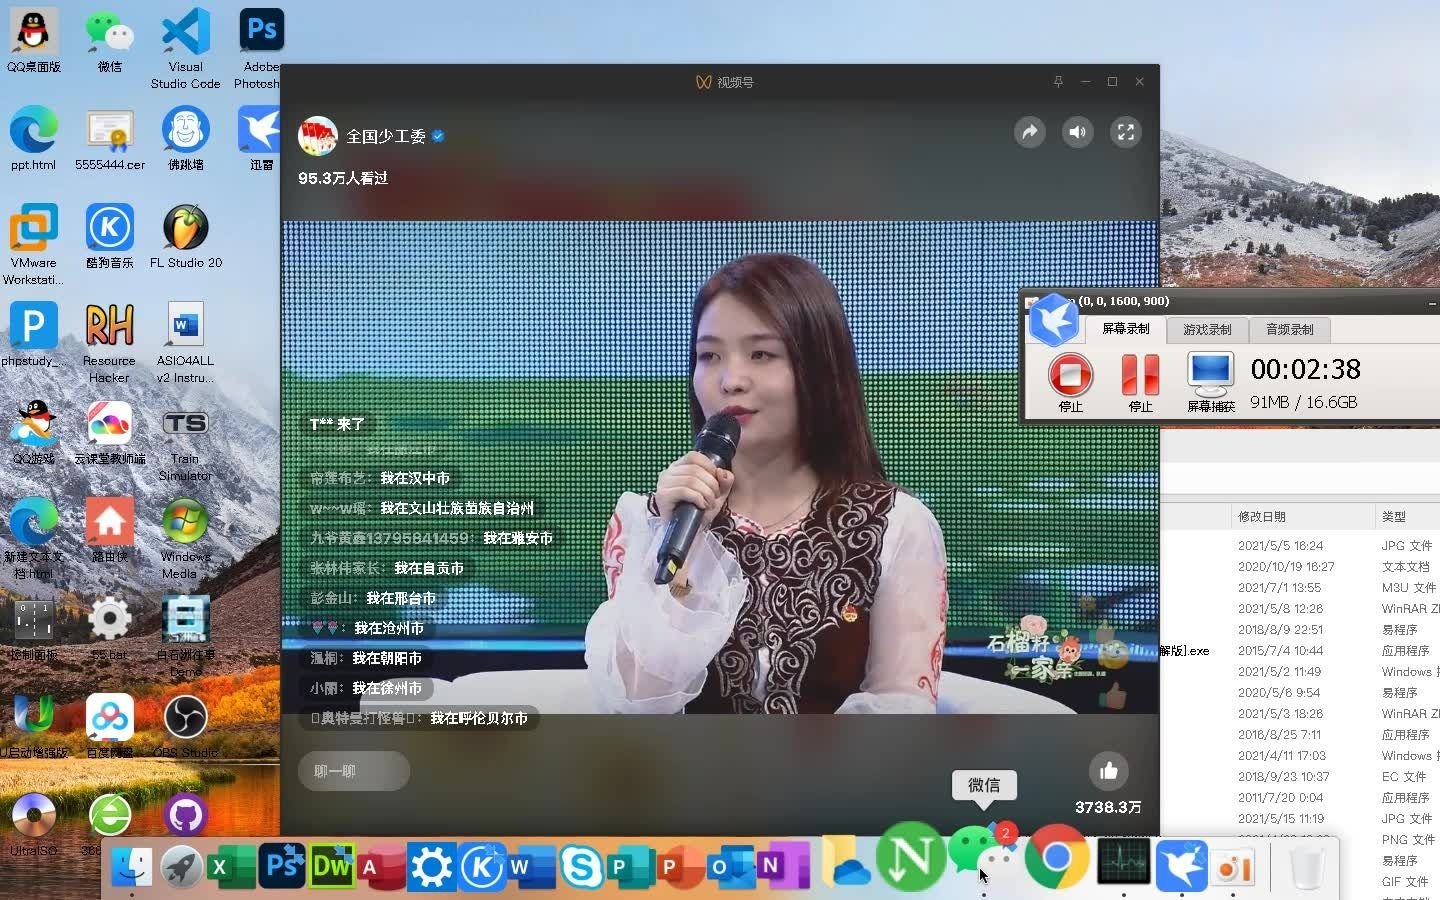1440x900 pixels.
Task: Open the 全国少工委 channel avatar
Action: [318, 136]
